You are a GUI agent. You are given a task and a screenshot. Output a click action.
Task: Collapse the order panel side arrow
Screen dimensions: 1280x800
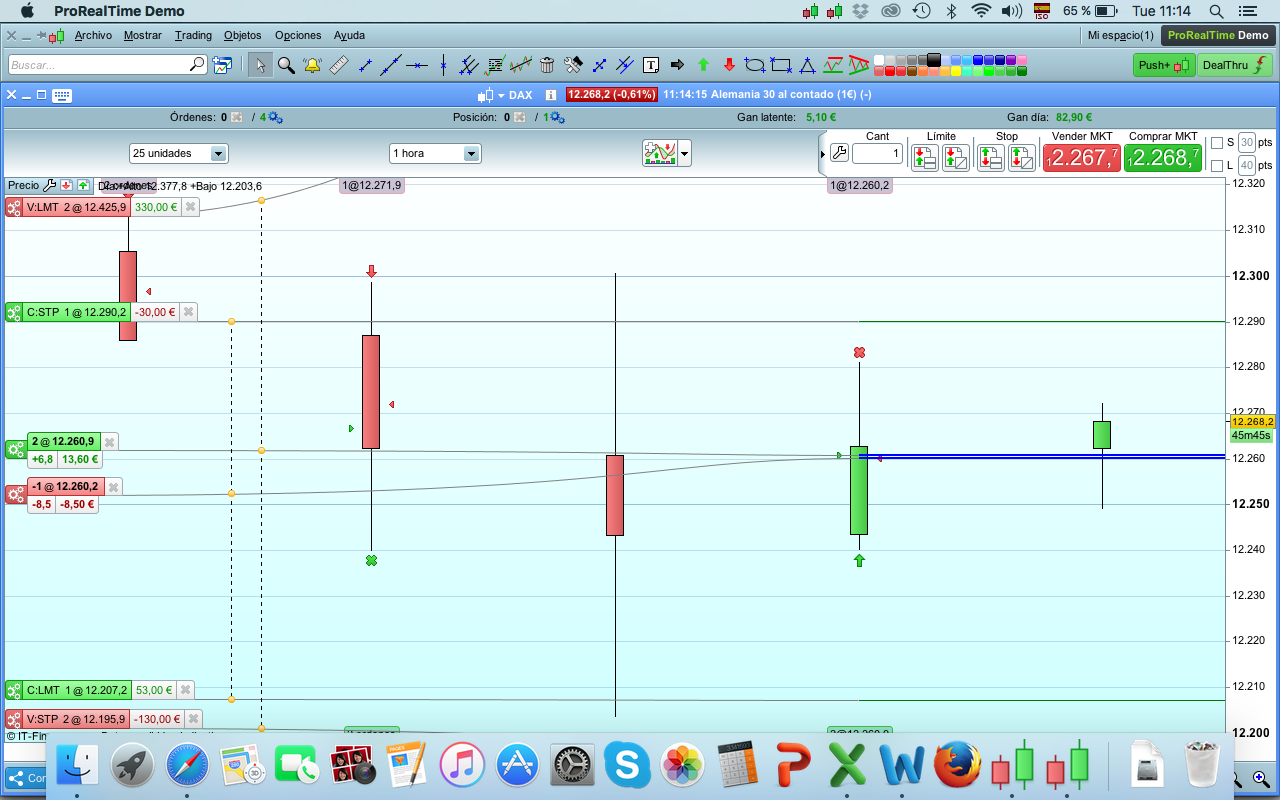(823, 154)
